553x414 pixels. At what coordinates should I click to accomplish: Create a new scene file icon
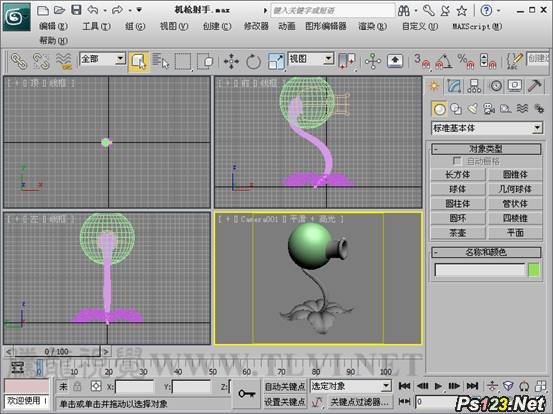pos(43,10)
